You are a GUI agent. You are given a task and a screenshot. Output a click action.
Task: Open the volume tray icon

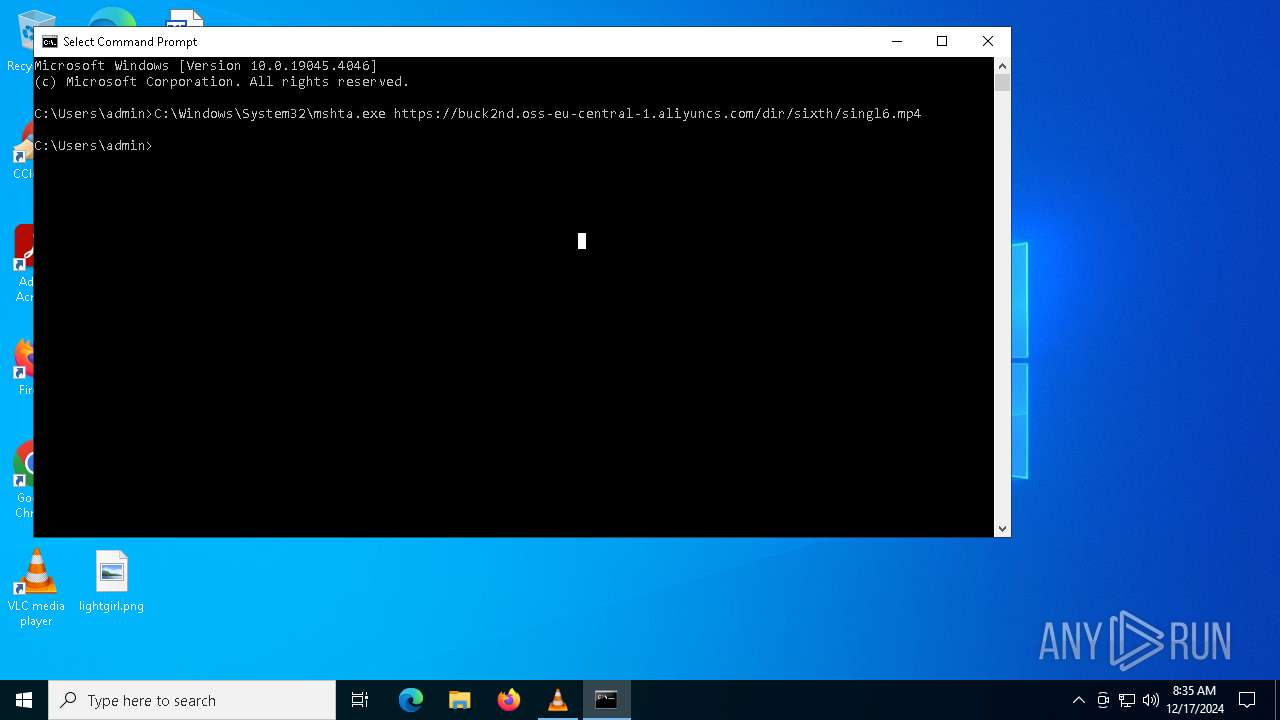[x=1151, y=700]
